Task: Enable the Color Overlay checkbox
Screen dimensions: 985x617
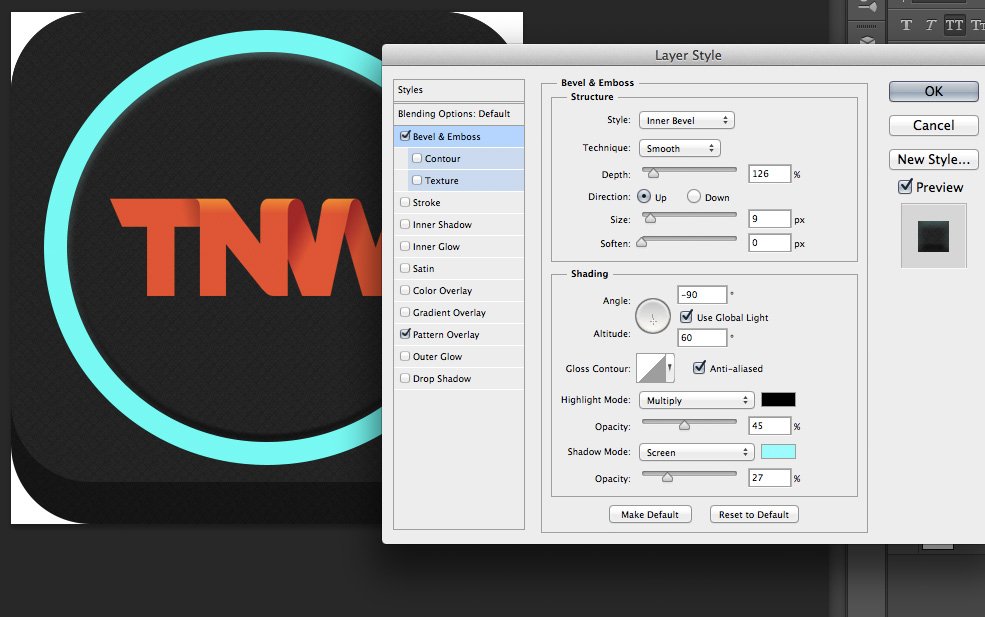Action: (405, 290)
